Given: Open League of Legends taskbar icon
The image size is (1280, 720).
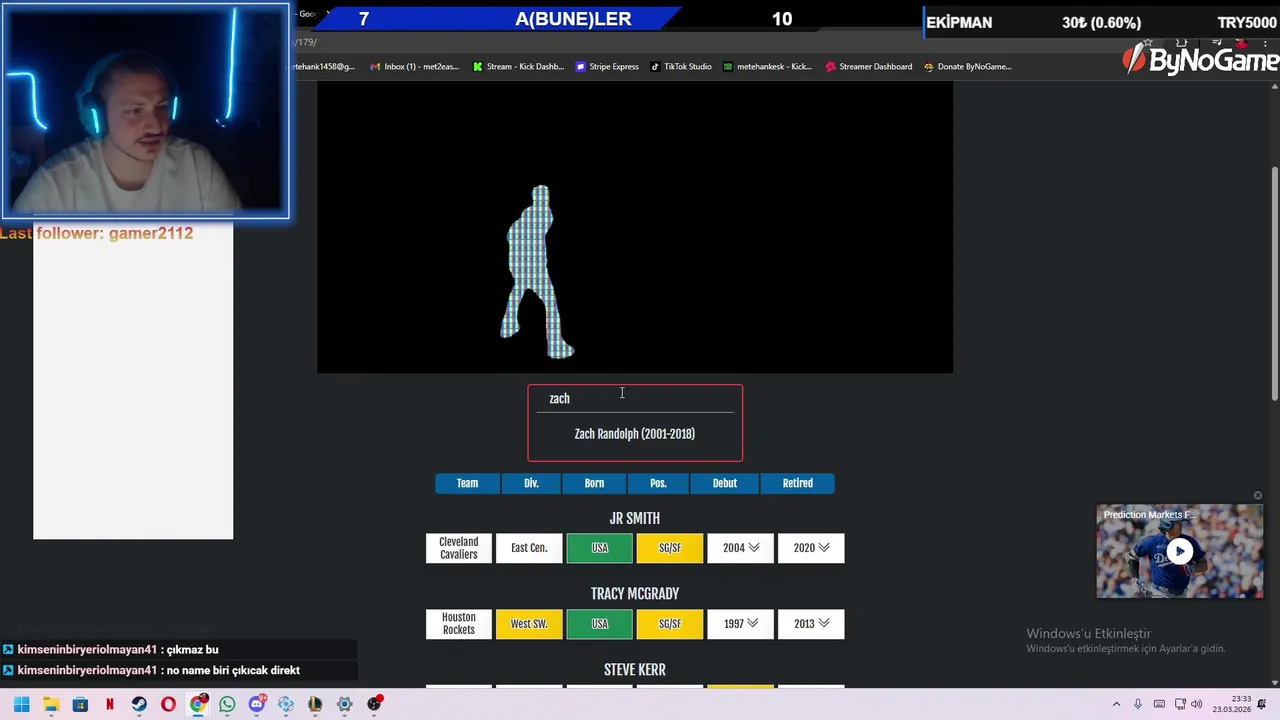Looking at the screenshot, I should pos(315,704).
